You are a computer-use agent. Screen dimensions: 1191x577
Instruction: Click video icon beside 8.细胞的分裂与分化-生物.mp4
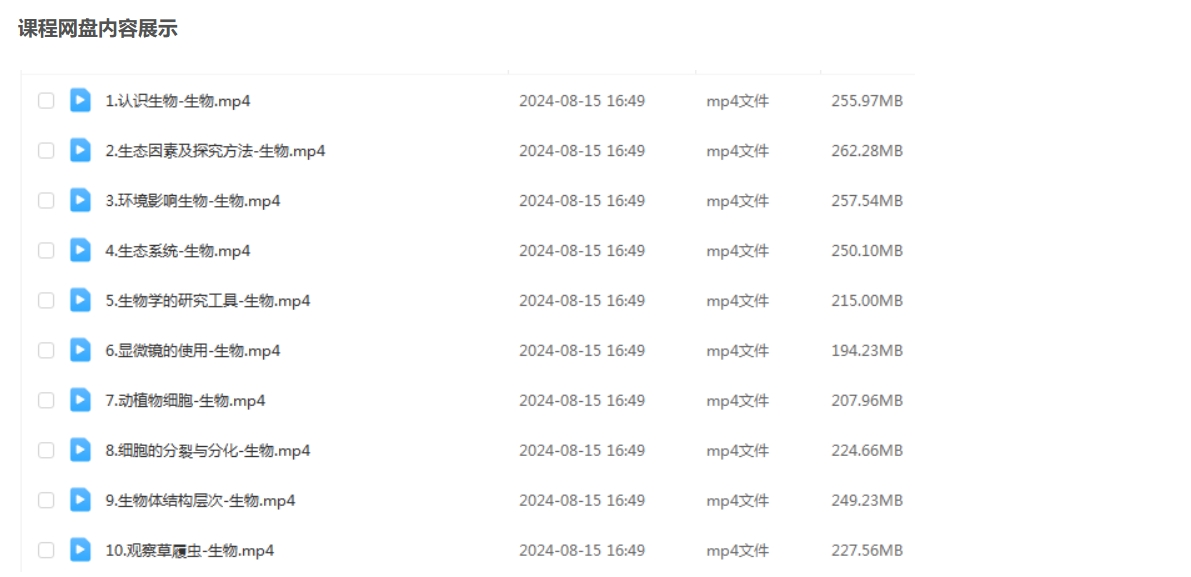(80, 450)
